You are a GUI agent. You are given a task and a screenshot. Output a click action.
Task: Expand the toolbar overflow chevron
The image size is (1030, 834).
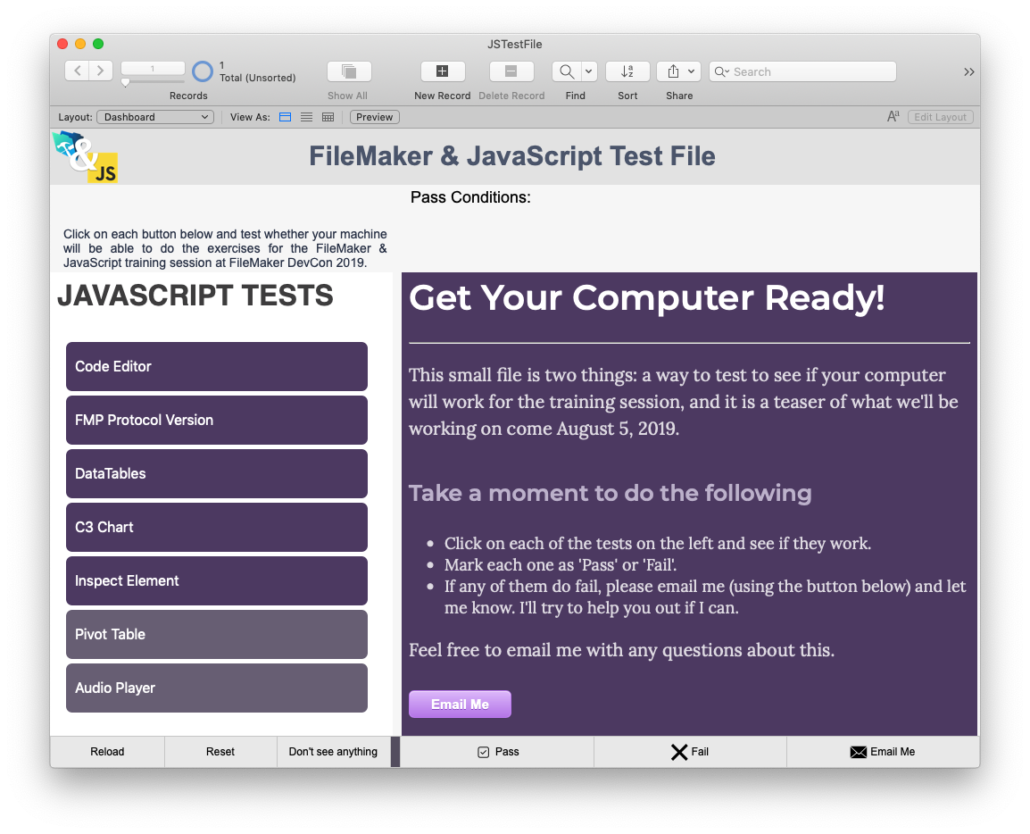(x=968, y=71)
